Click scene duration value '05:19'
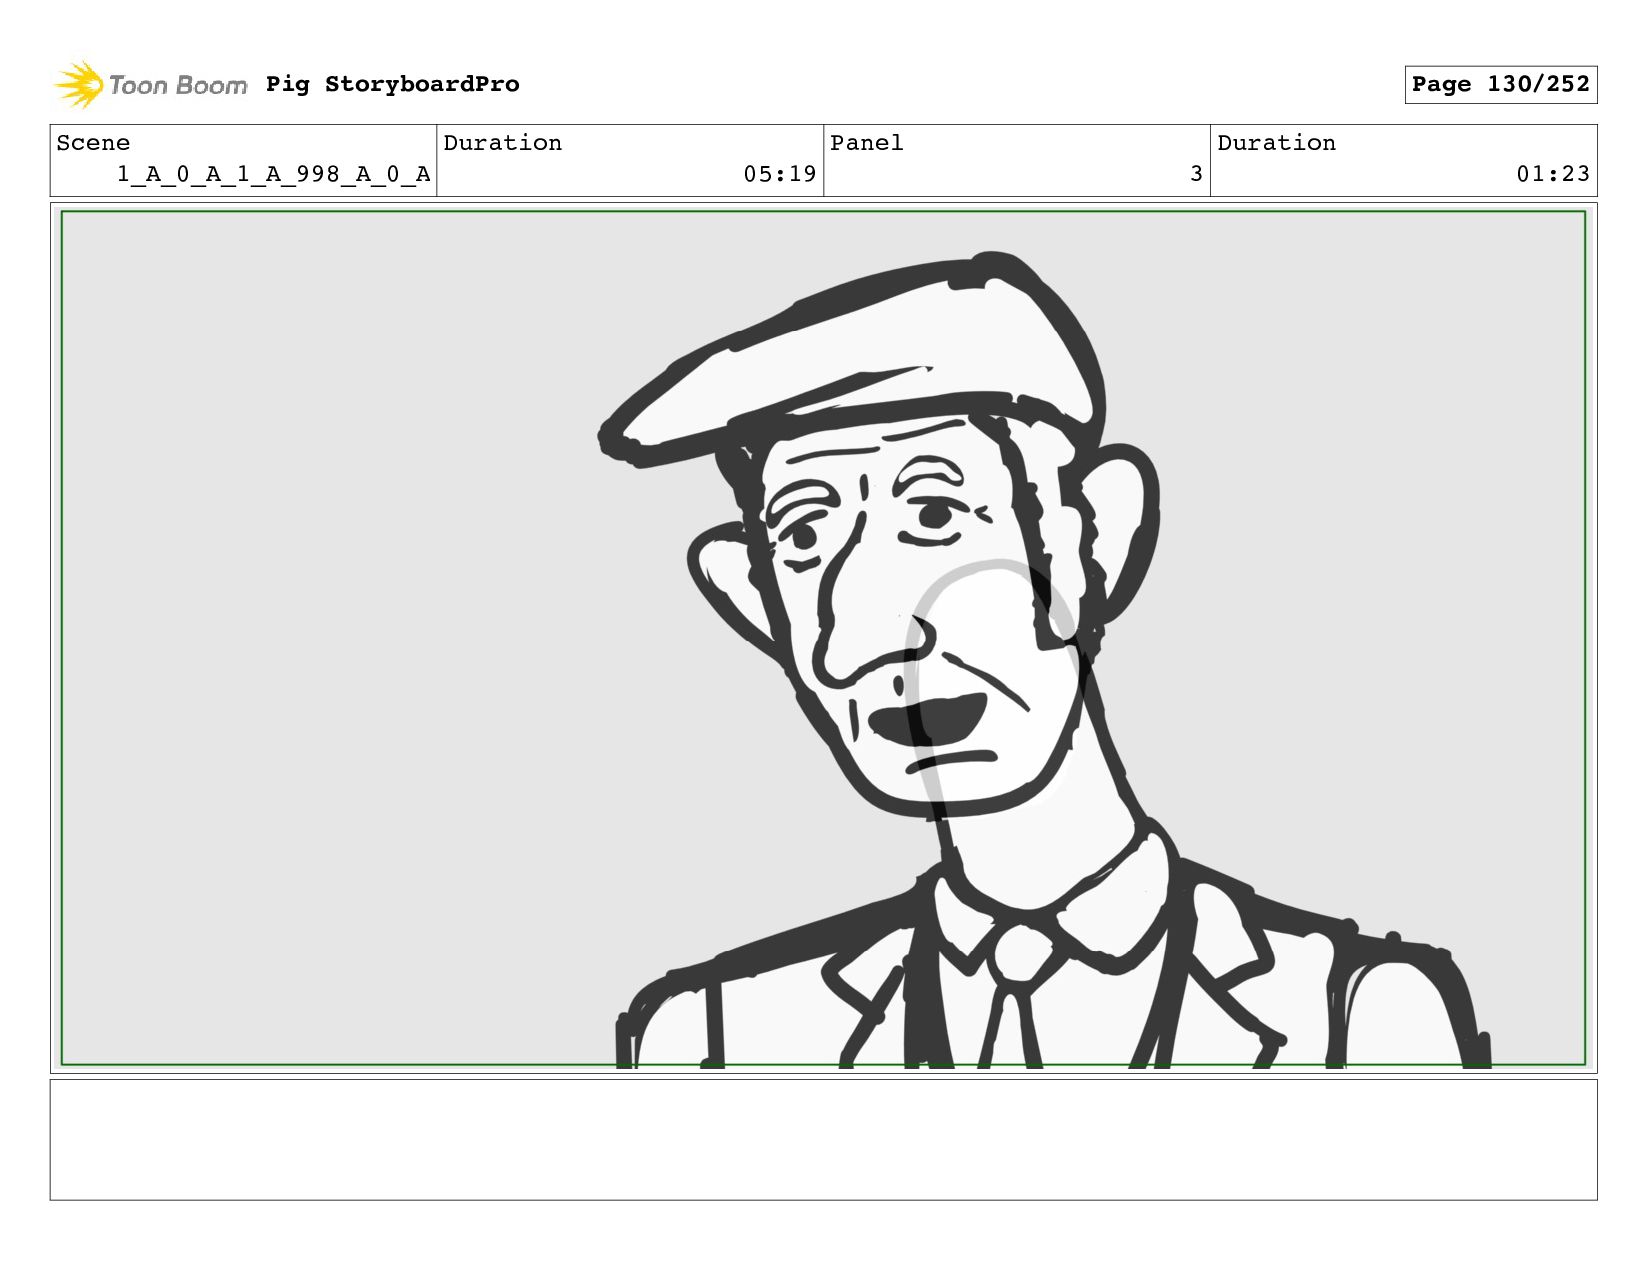The image size is (1650, 1275). tap(779, 174)
